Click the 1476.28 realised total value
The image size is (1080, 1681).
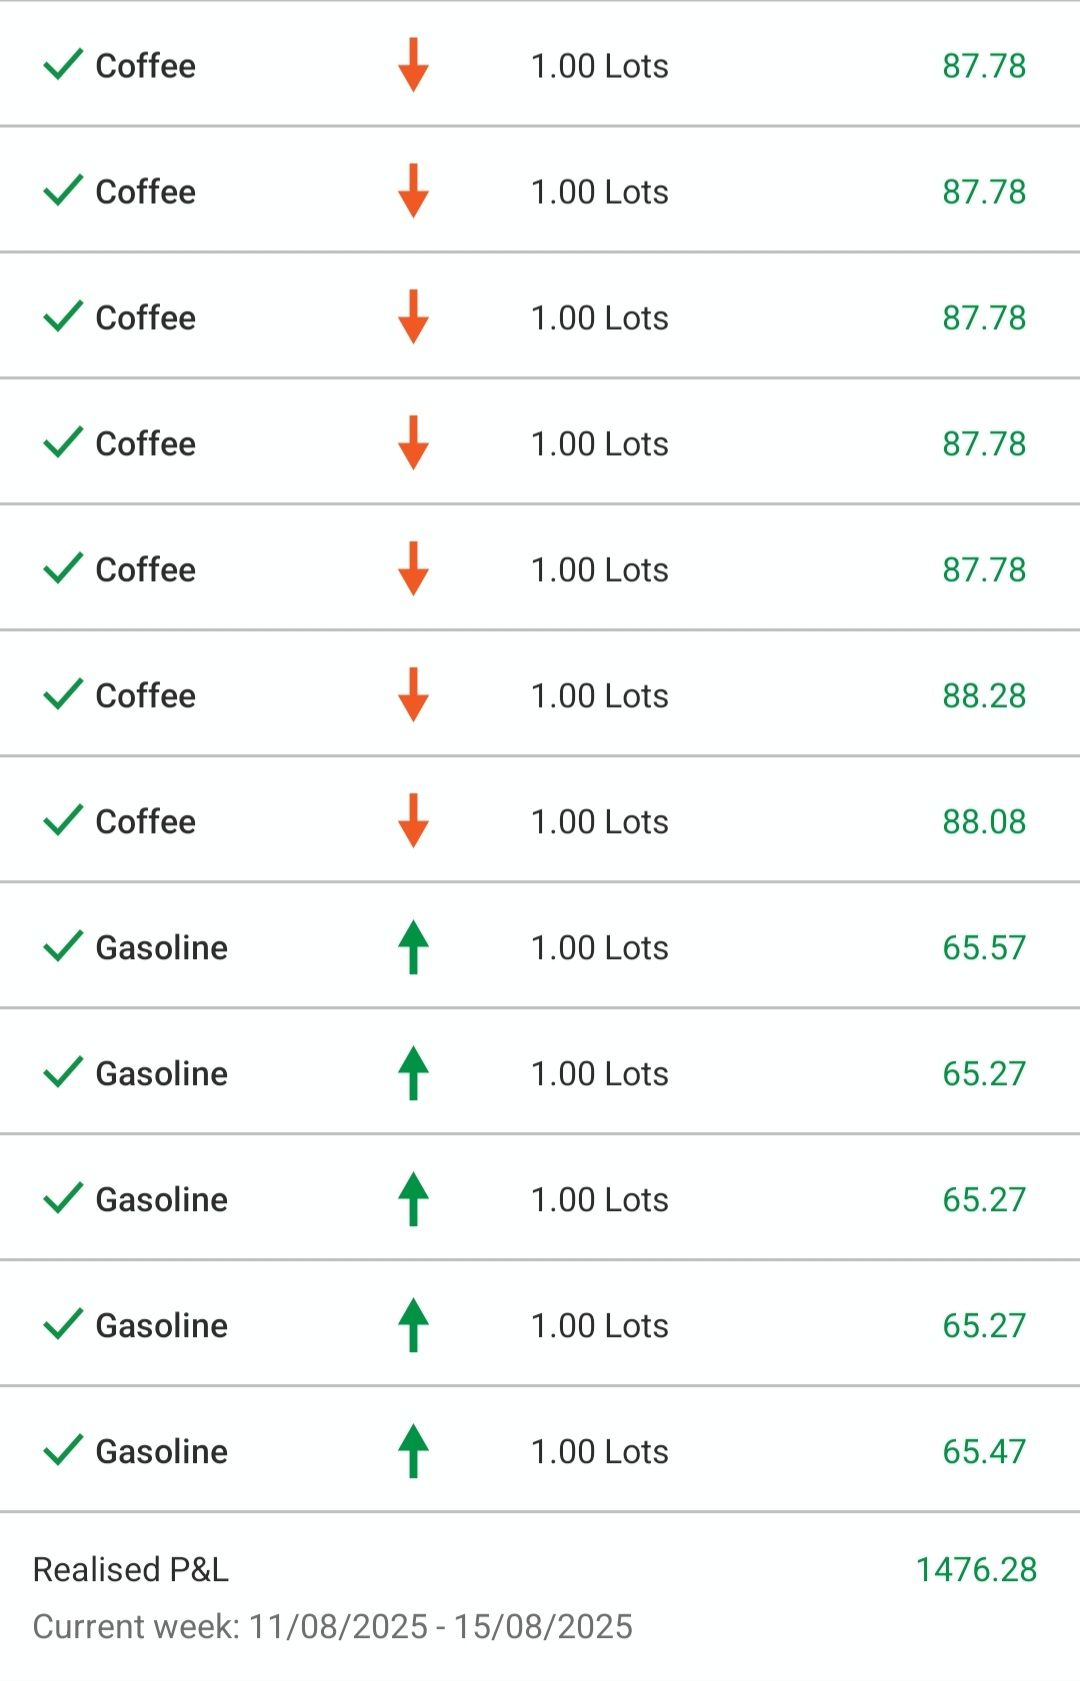(976, 1569)
